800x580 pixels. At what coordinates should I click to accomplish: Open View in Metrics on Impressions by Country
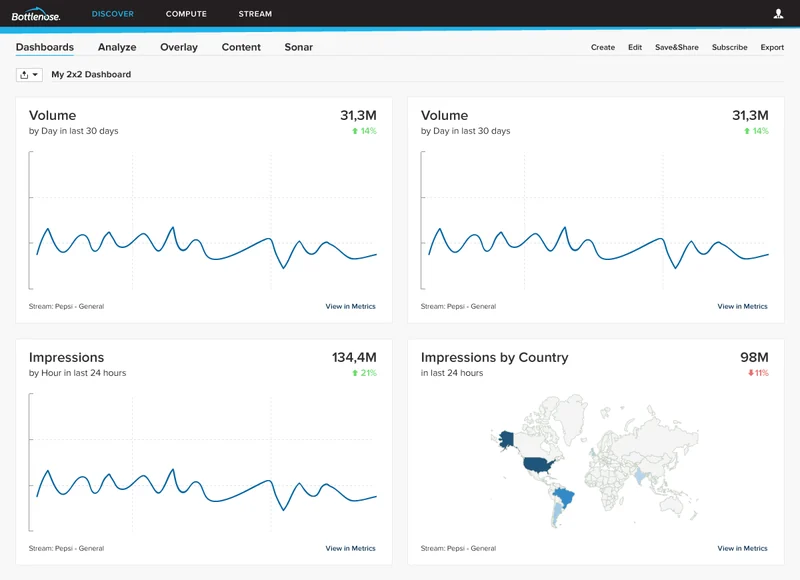[x=742, y=548]
